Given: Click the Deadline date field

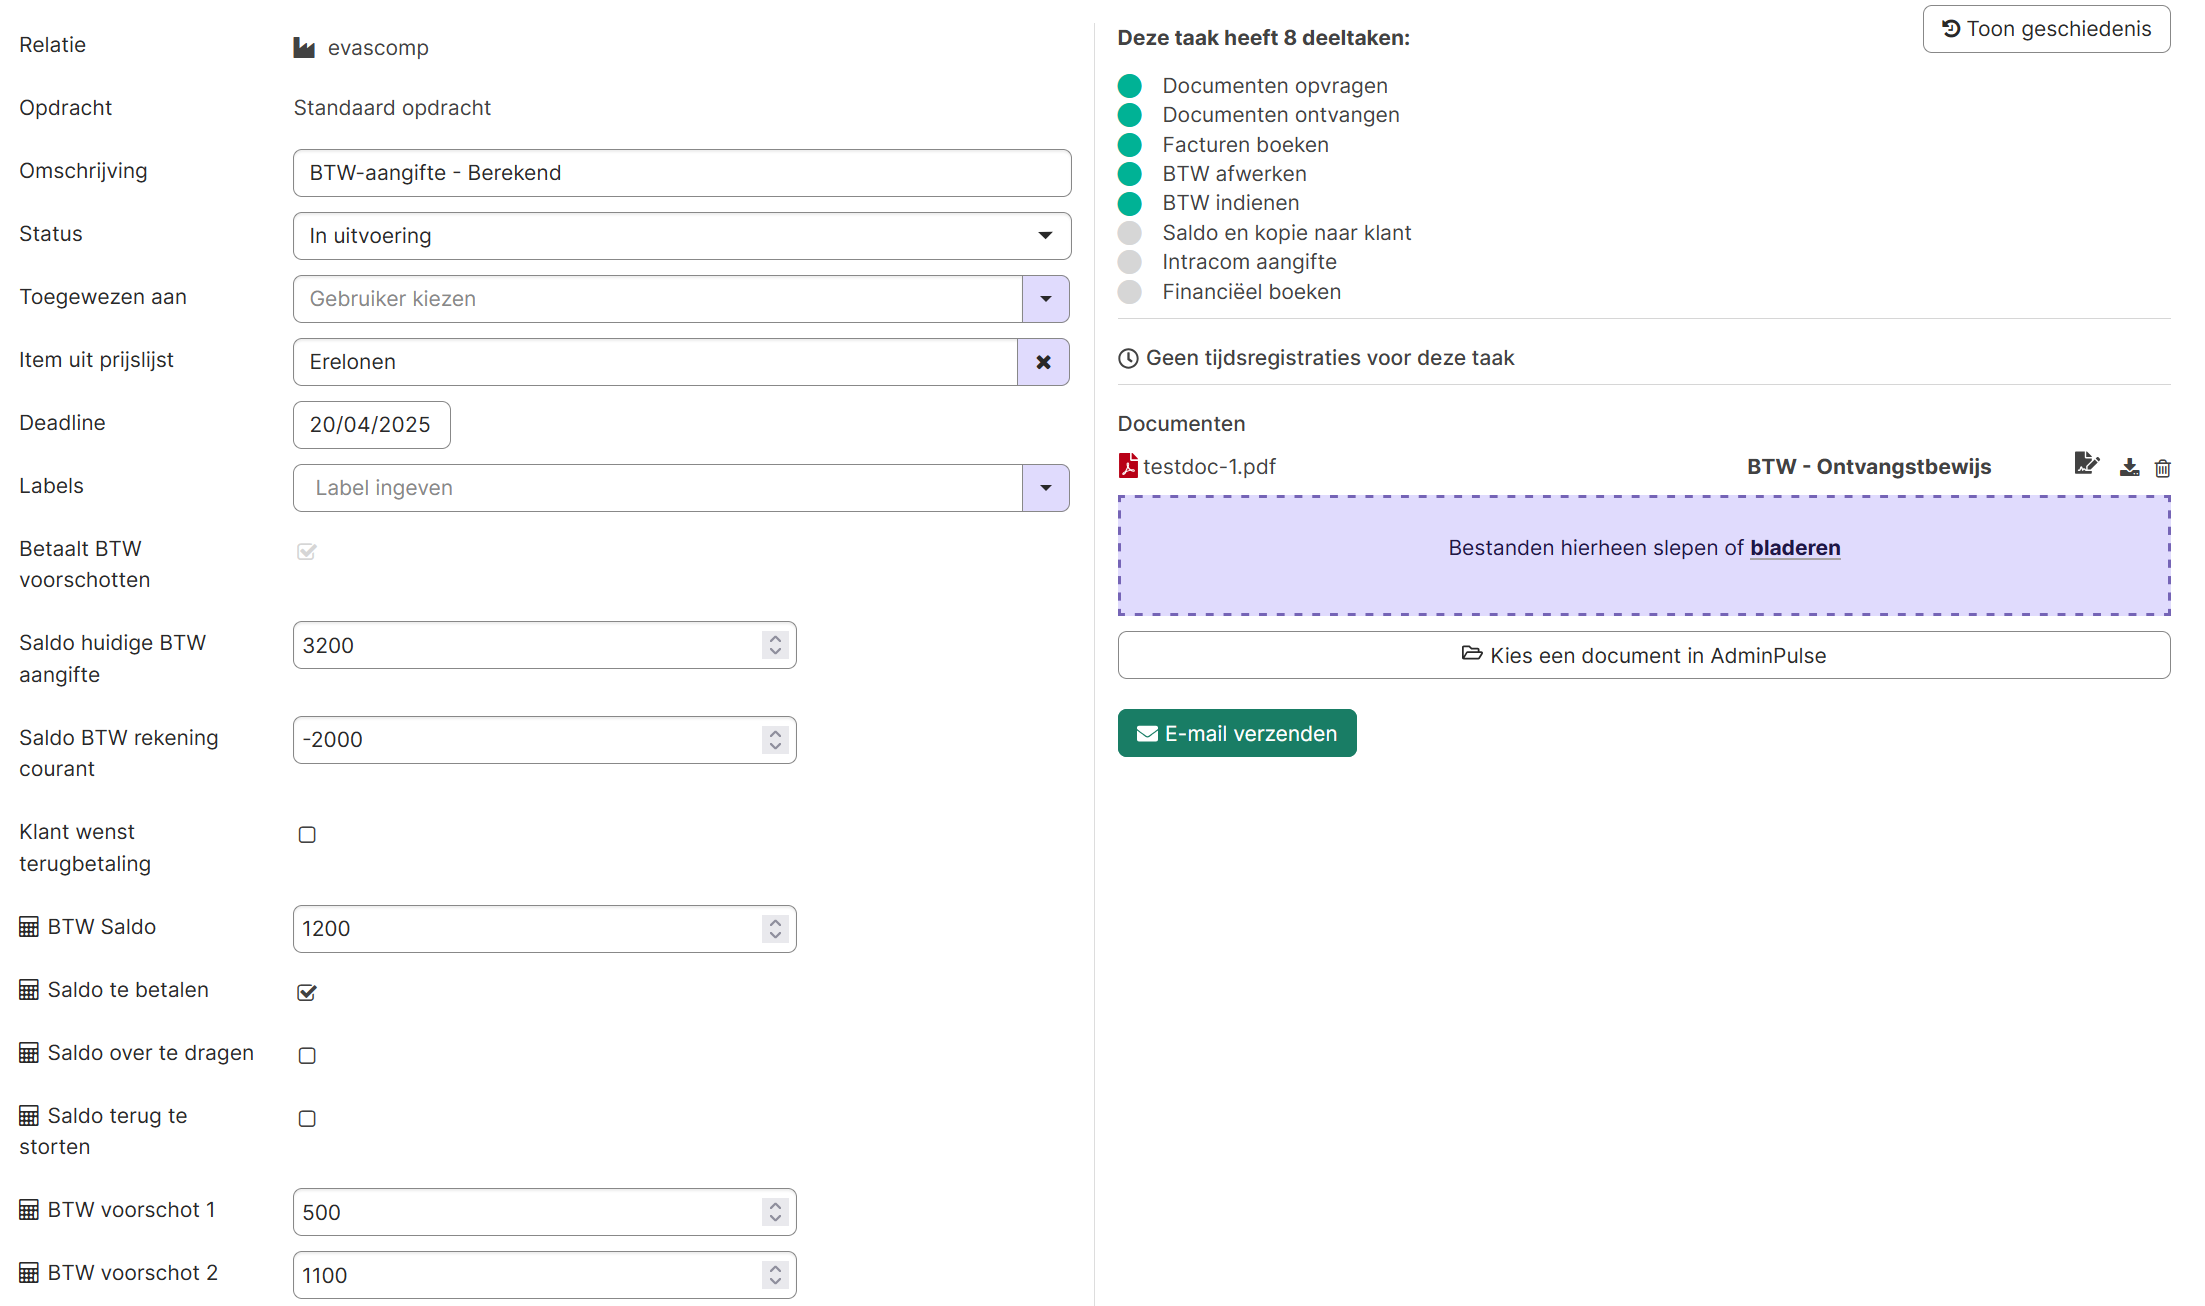Looking at the screenshot, I should (371, 425).
